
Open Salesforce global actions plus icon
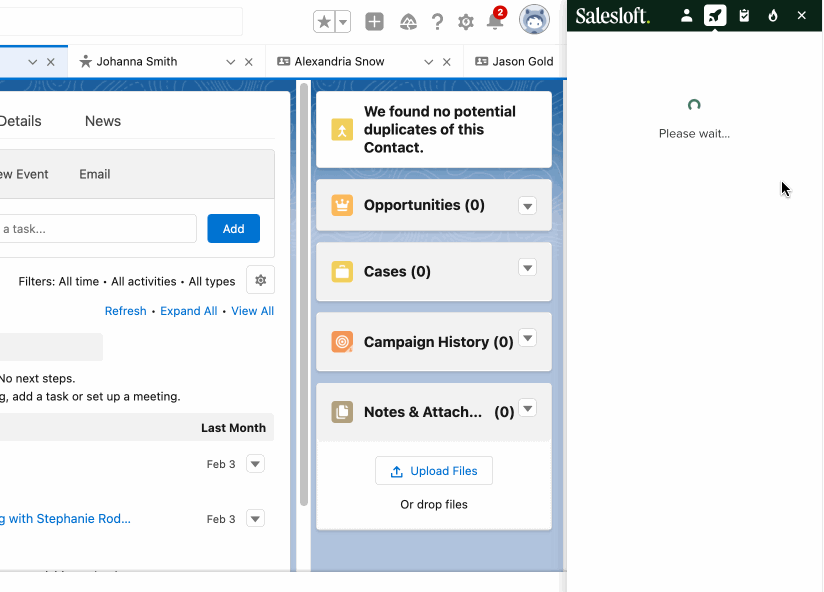pyautogui.click(x=373, y=20)
